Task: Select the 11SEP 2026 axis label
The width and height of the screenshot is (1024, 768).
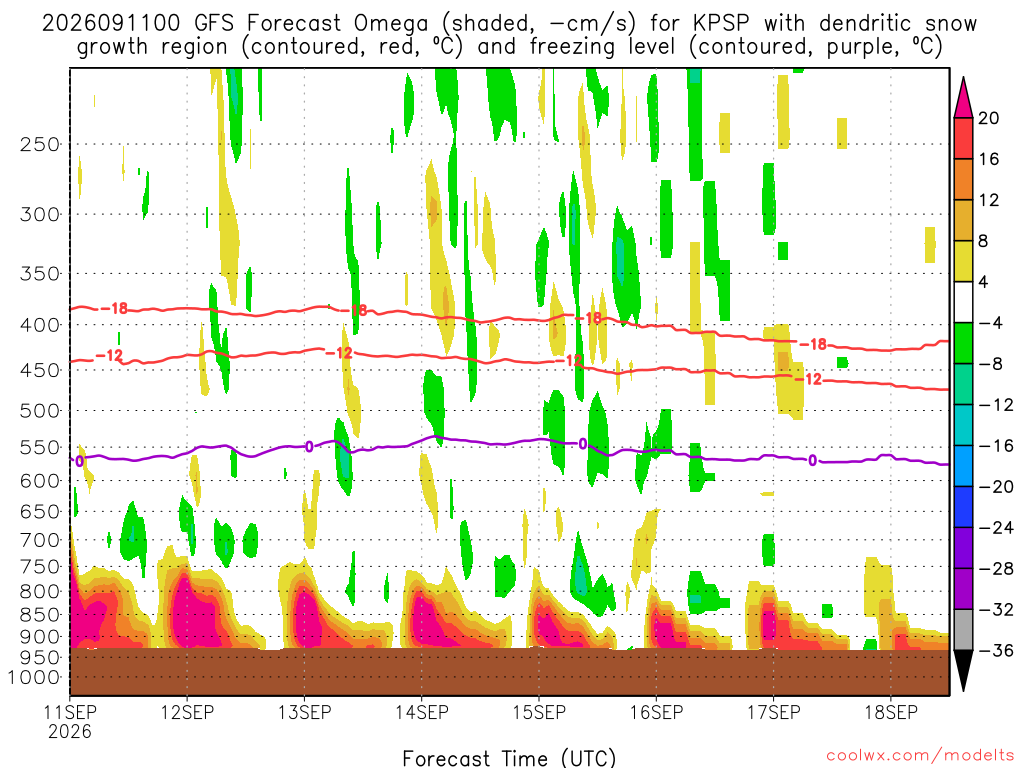Action: point(70,722)
